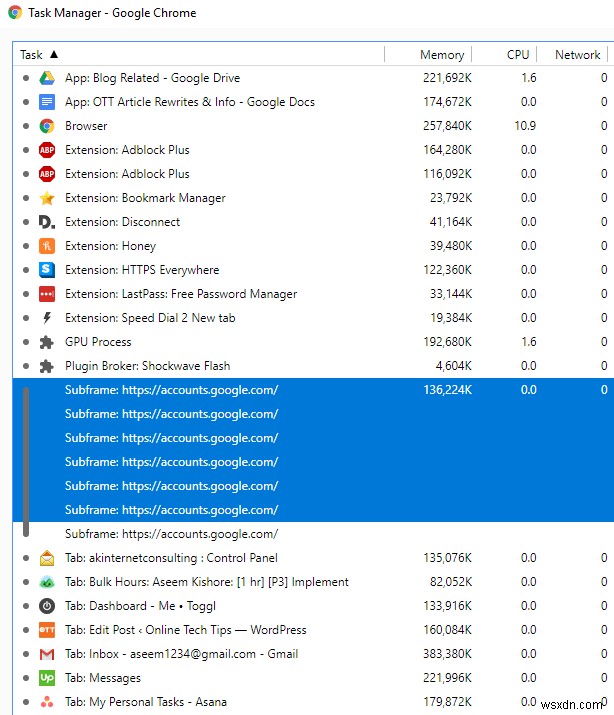Screen dimensions: 614x715
Task: Select Tab: Messages row
Action: [313, 678]
